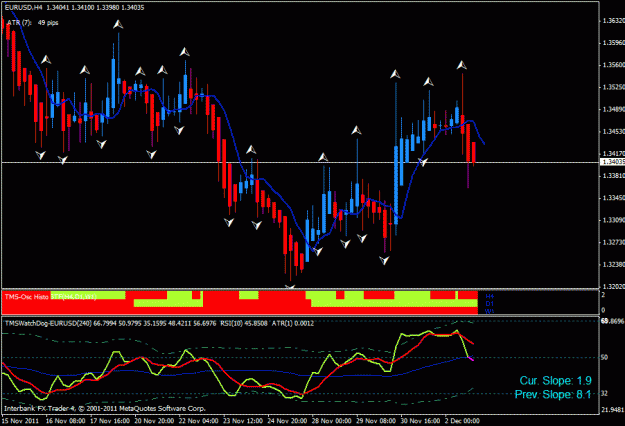Click the '17 Nov 16:00' time label
625x426 pixels.
coord(110,421)
